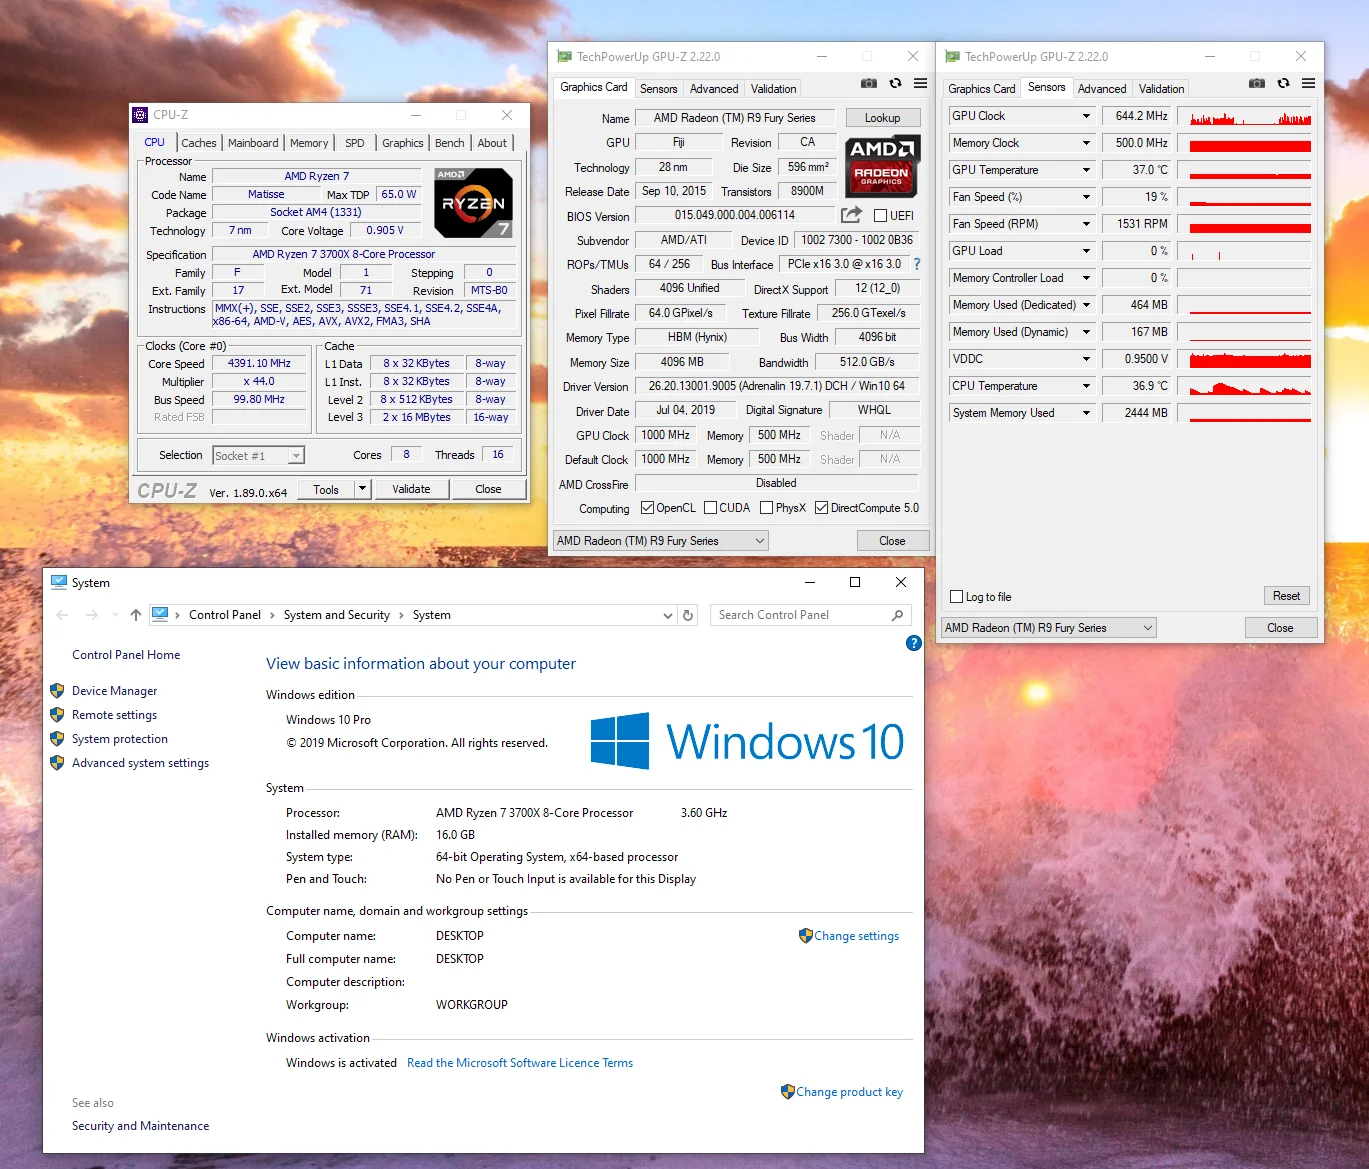Viewport: 1369px width, 1169px height.
Task: Click the System and Security breadcrumb
Action: tap(337, 615)
